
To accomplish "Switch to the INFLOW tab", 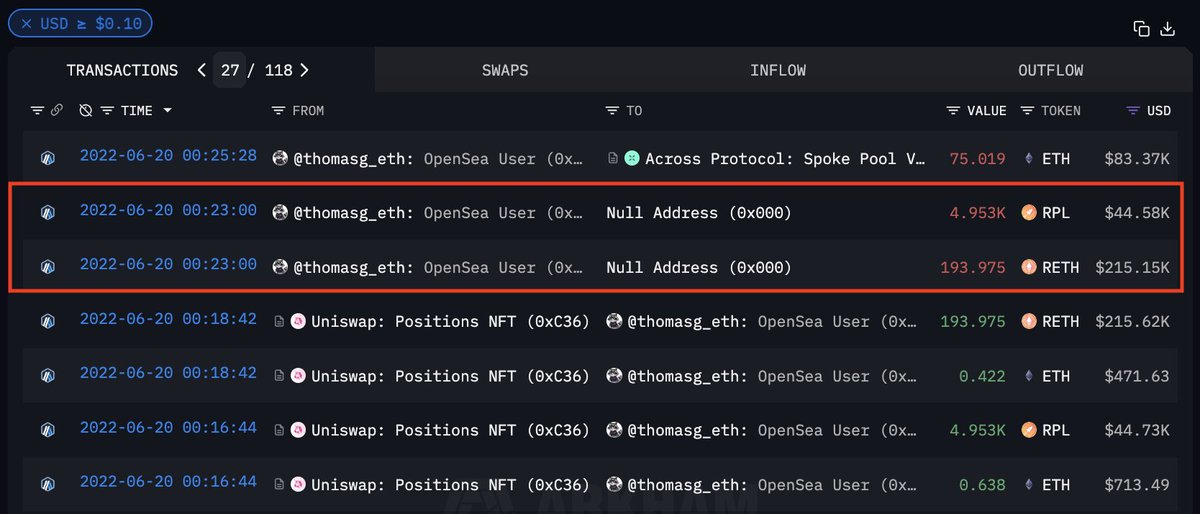I will click(778, 70).
